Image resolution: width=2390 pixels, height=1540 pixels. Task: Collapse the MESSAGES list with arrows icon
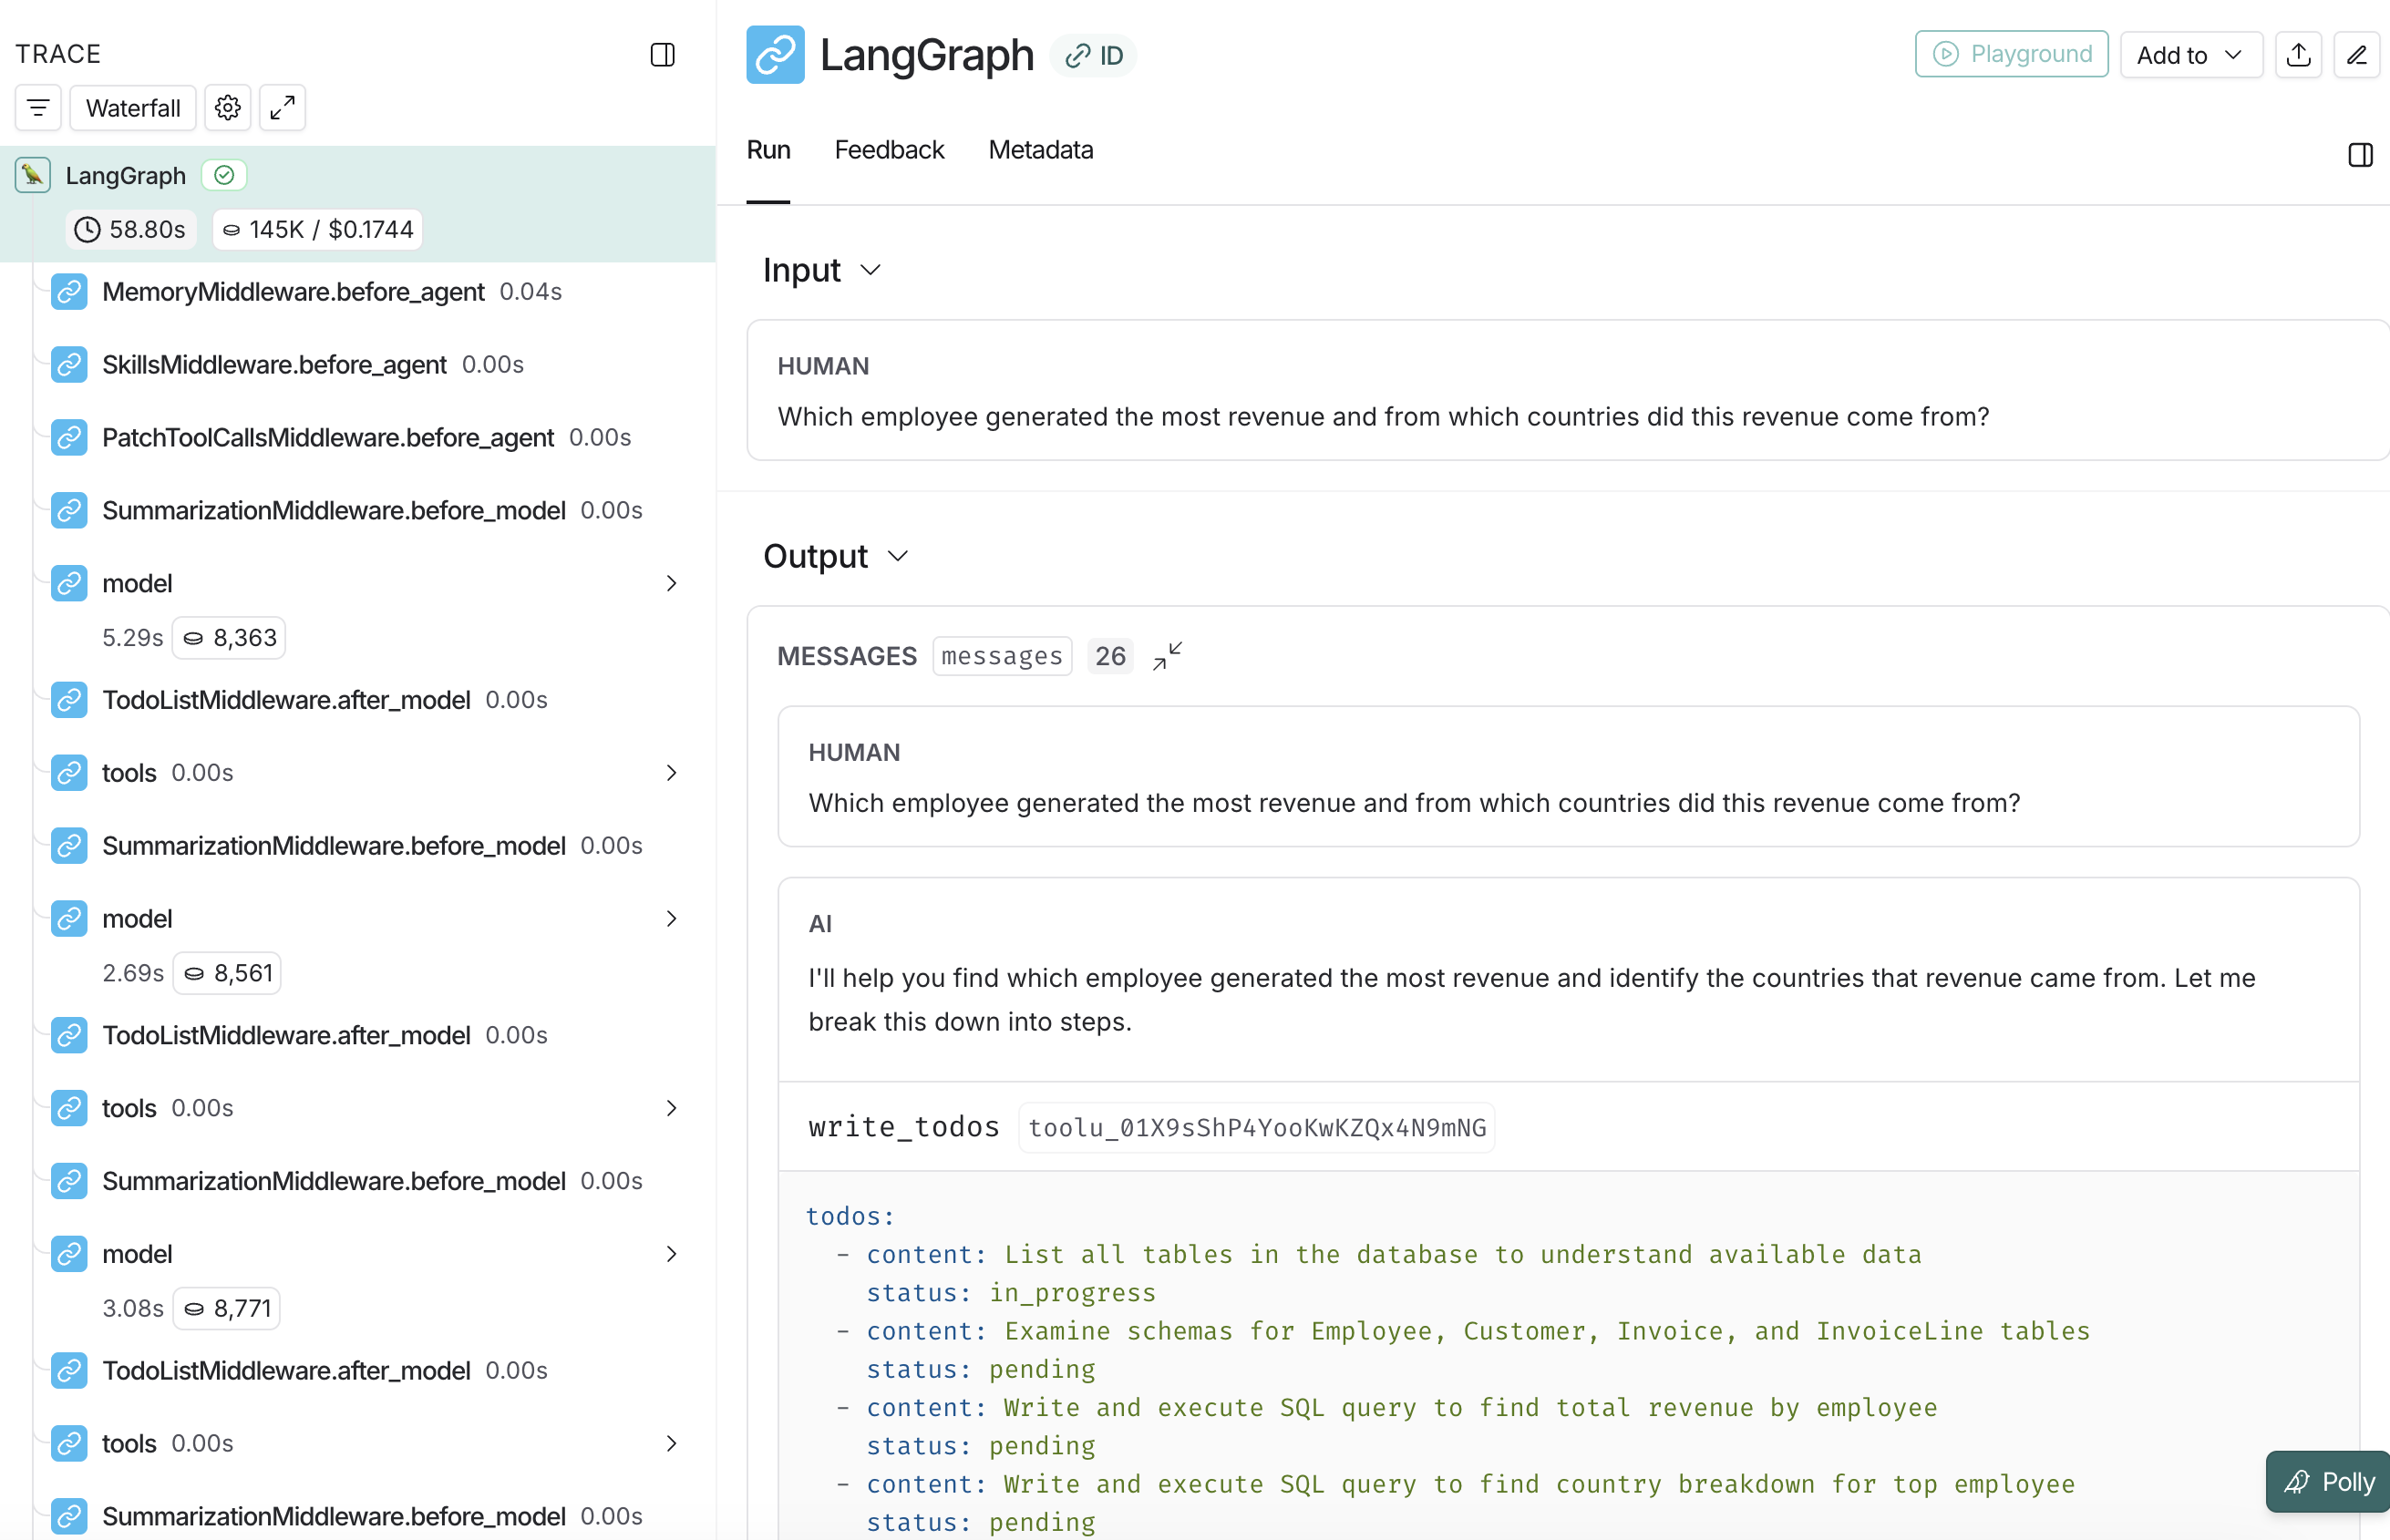pos(1167,656)
